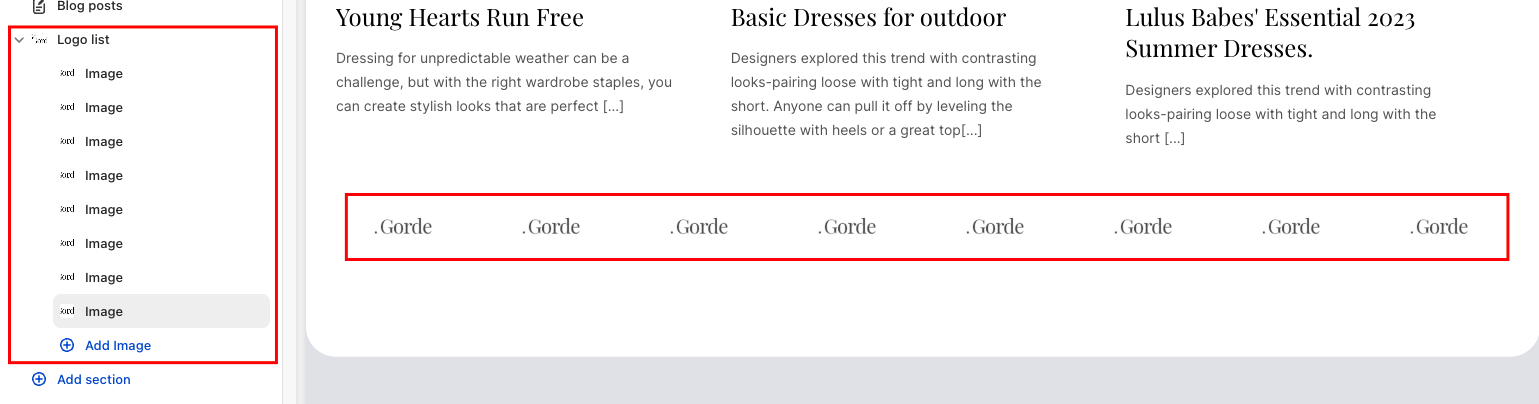Select the fourth Image block label
1539x404 pixels.
tap(104, 175)
